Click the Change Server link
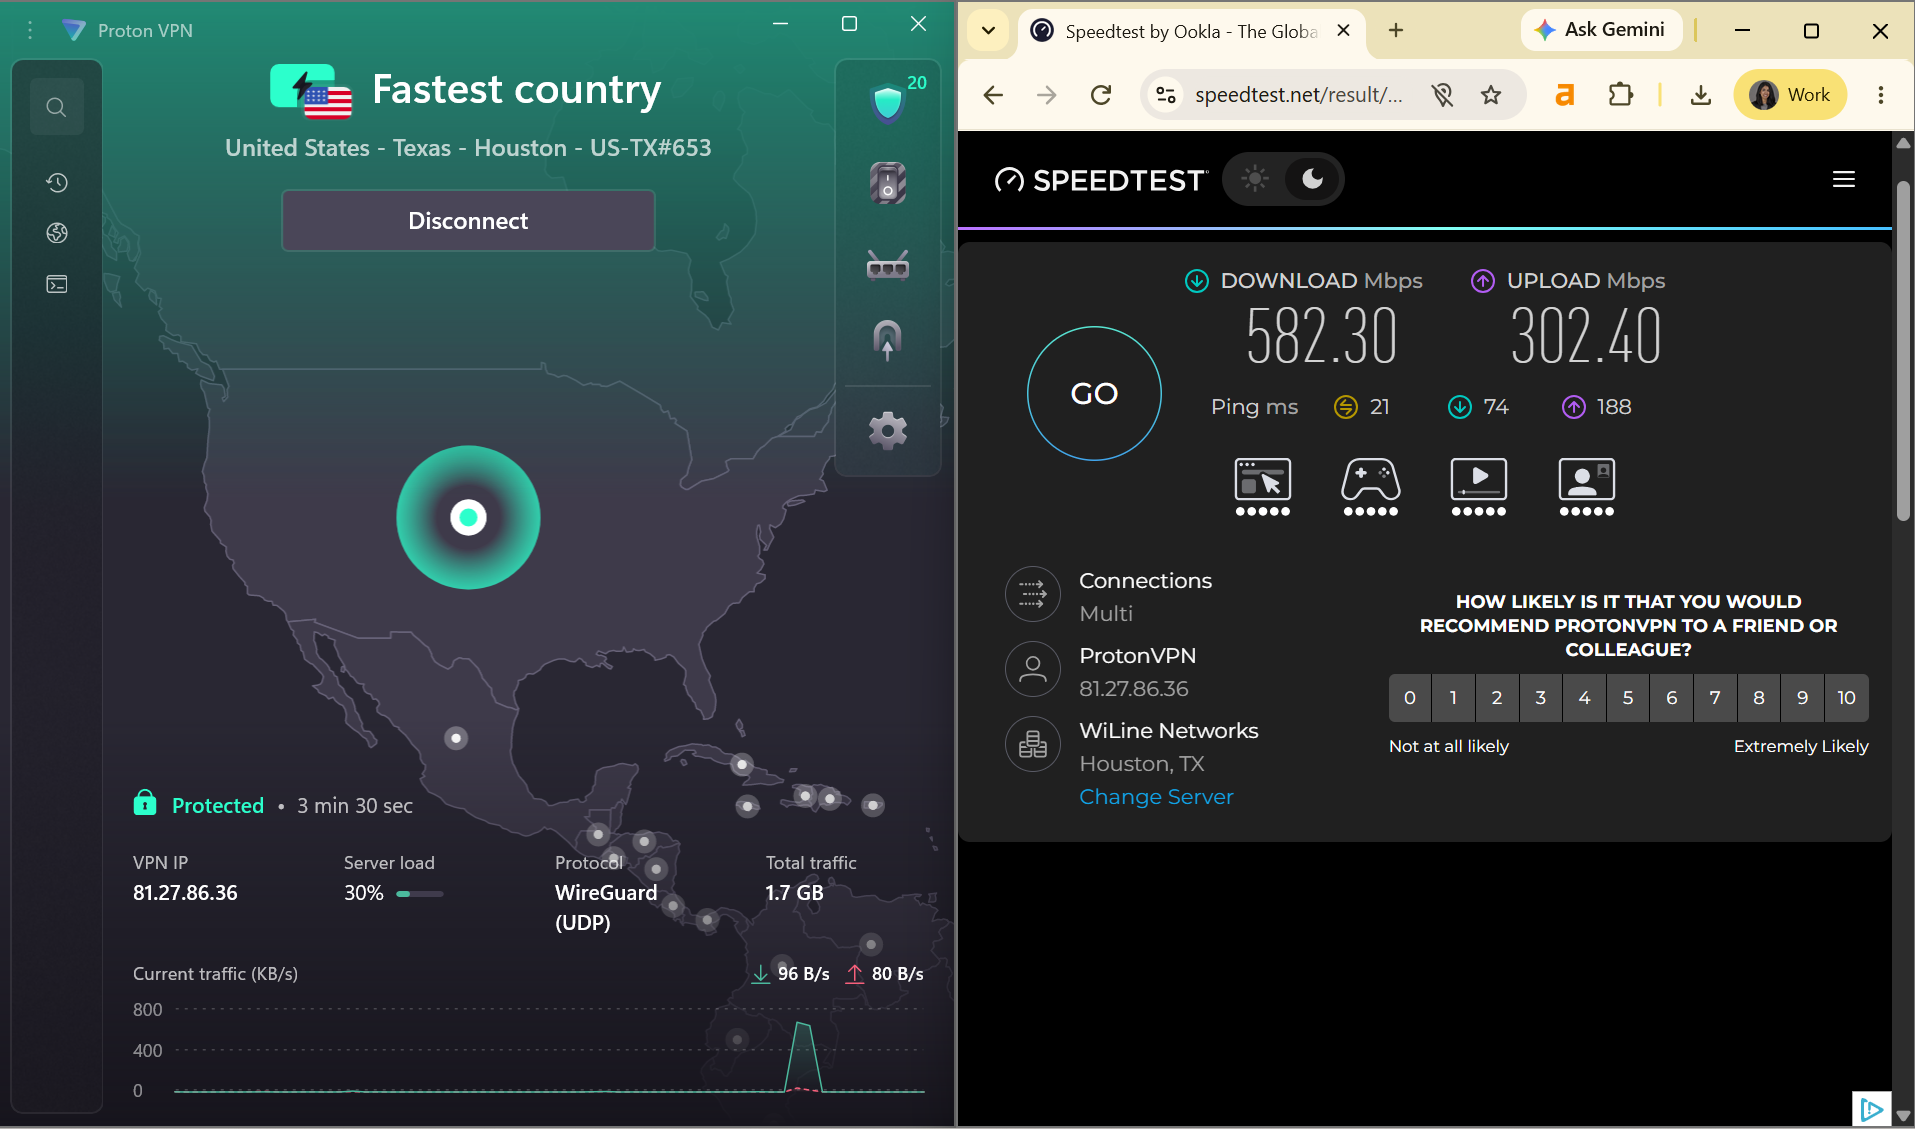 click(x=1156, y=797)
